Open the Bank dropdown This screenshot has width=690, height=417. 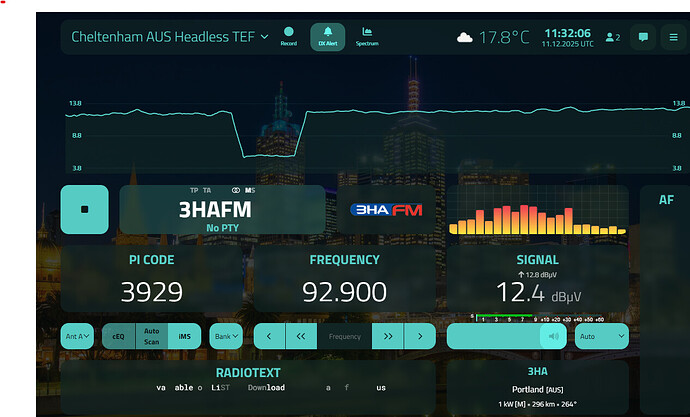(226, 337)
